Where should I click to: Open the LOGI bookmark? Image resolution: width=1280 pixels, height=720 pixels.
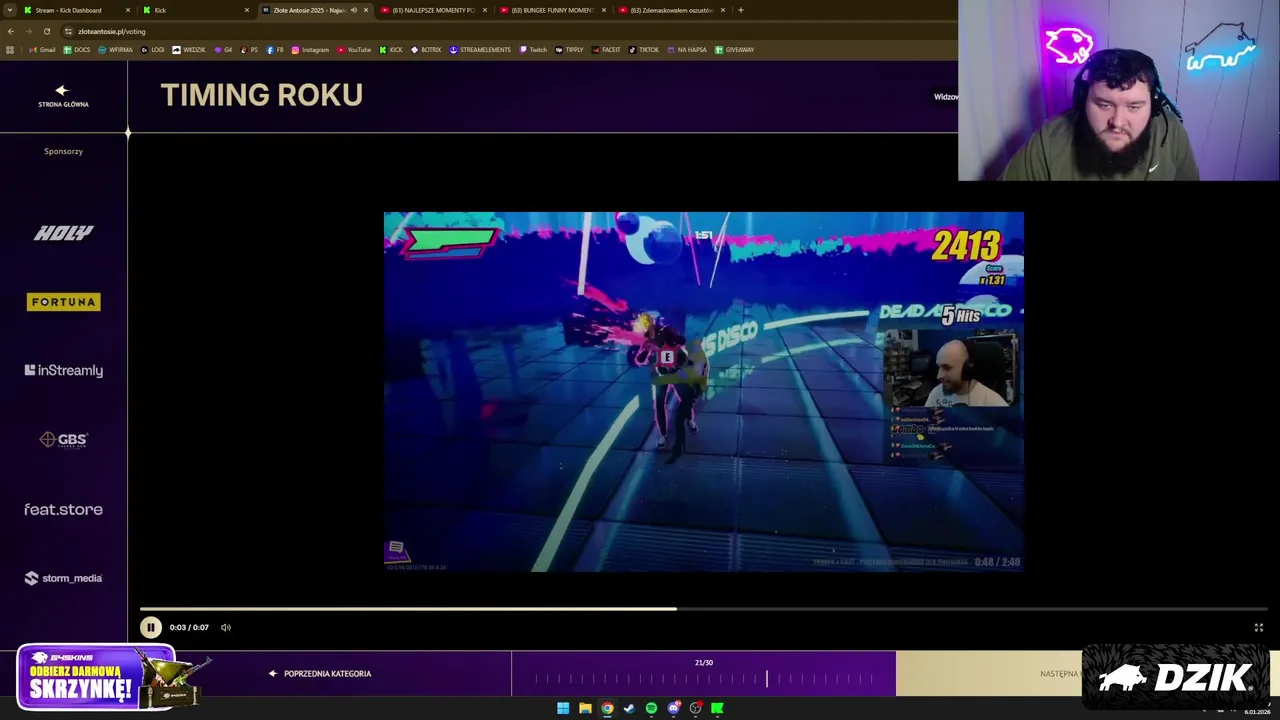click(153, 50)
